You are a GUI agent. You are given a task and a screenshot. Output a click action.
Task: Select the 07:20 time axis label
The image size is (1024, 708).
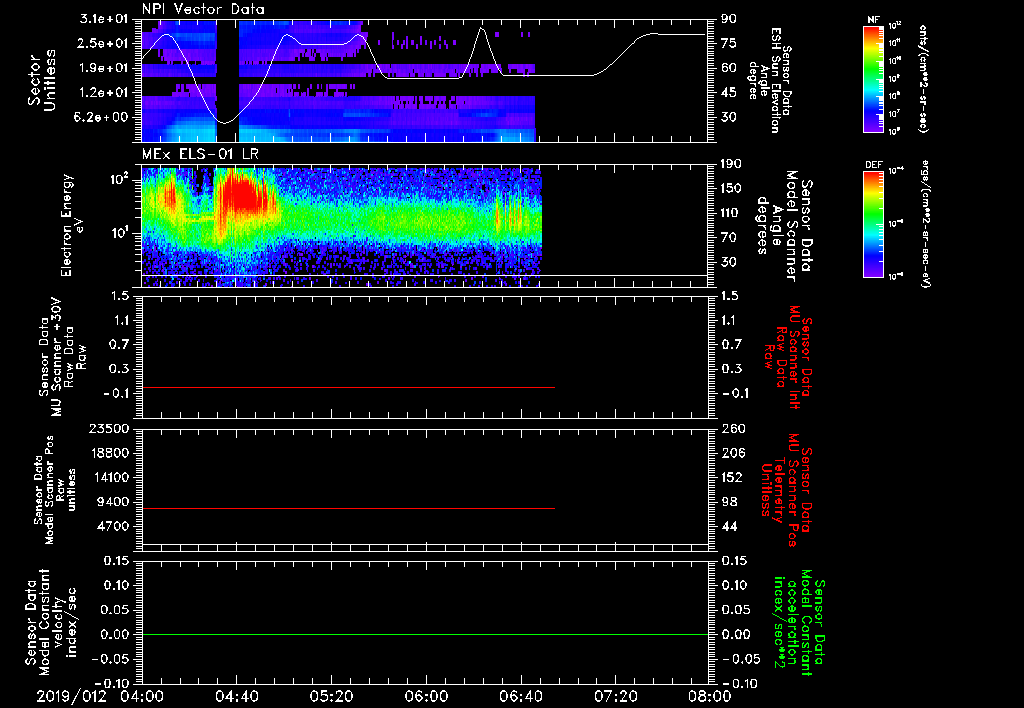point(615,696)
